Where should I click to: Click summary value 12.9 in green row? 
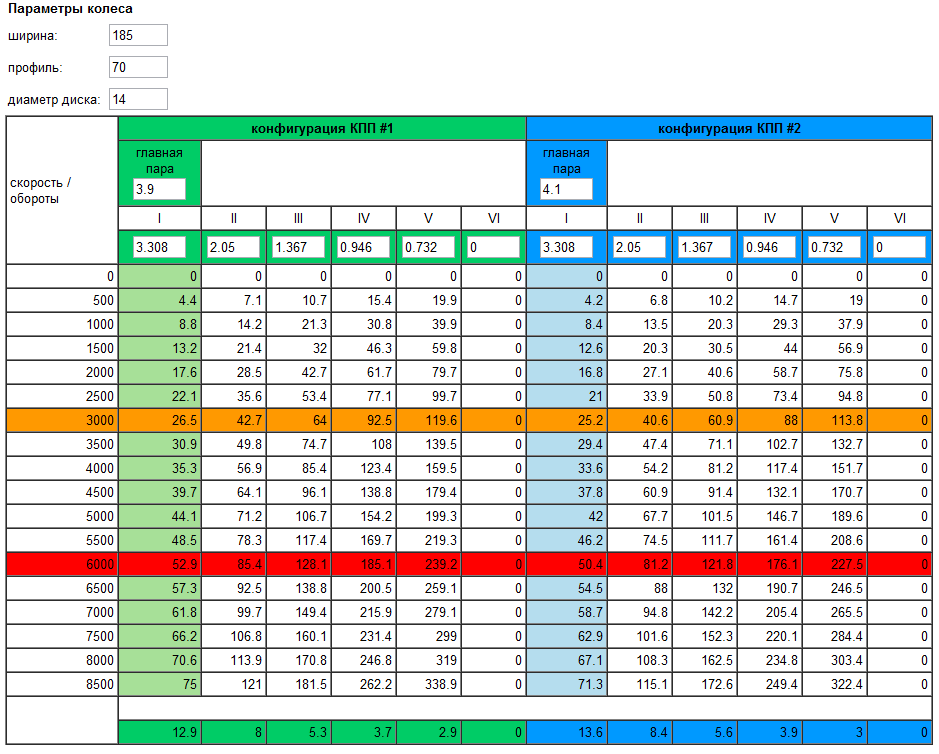[x=159, y=732]
